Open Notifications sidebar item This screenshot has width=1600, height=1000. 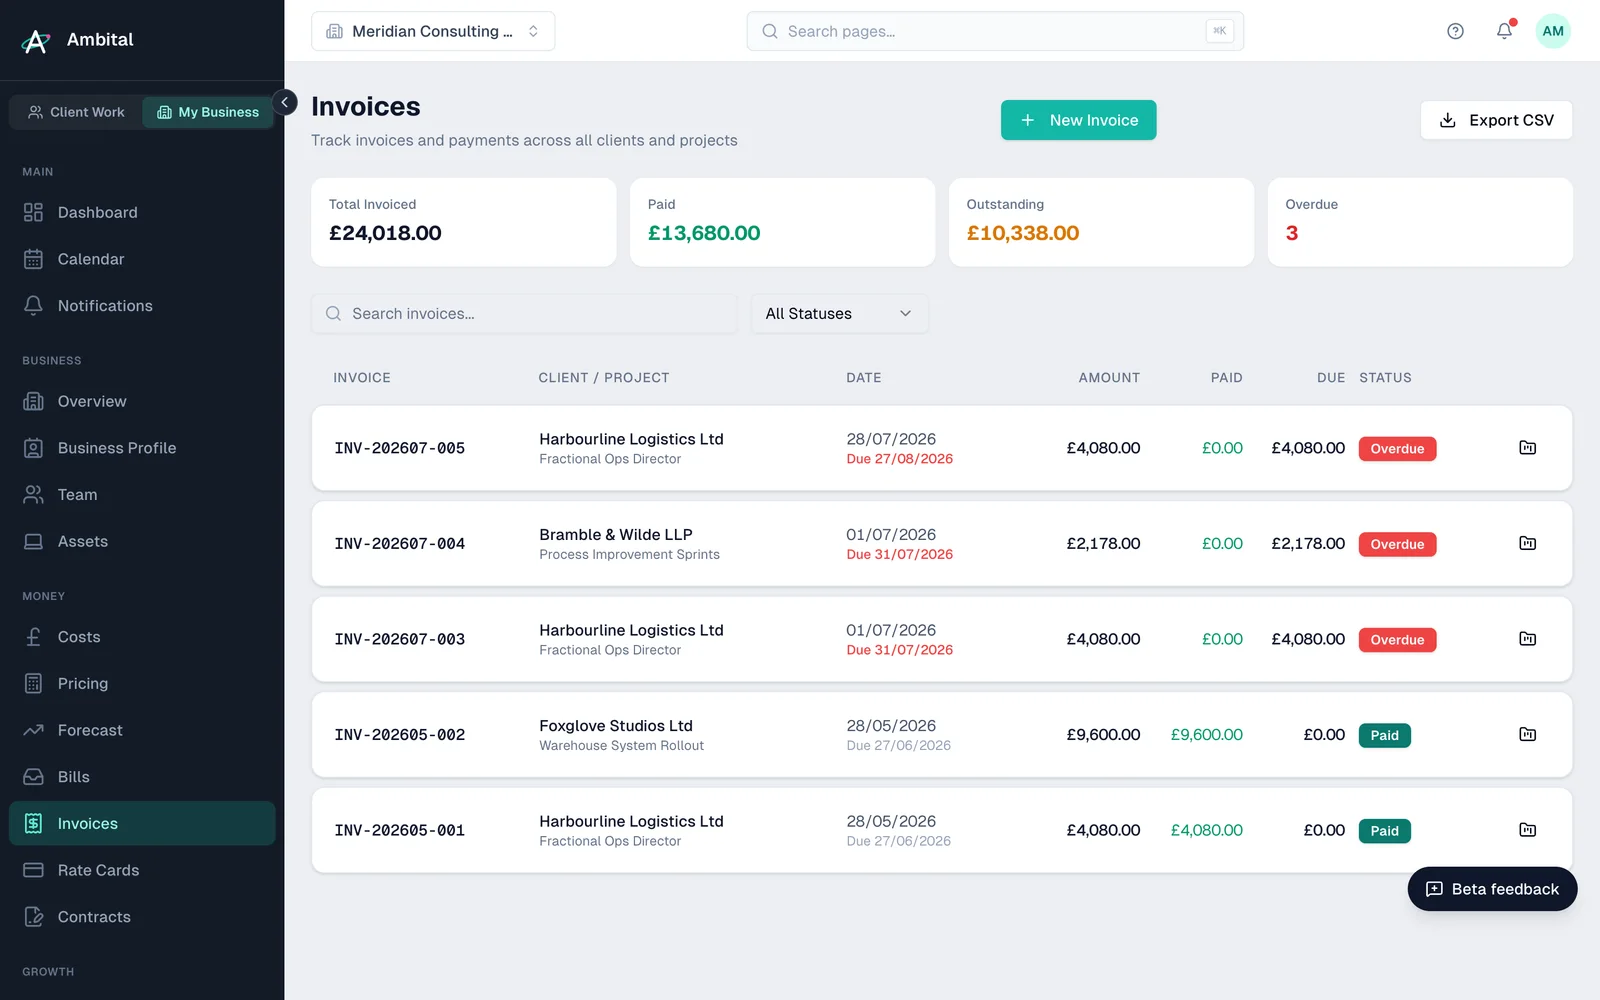click(142, 306)
